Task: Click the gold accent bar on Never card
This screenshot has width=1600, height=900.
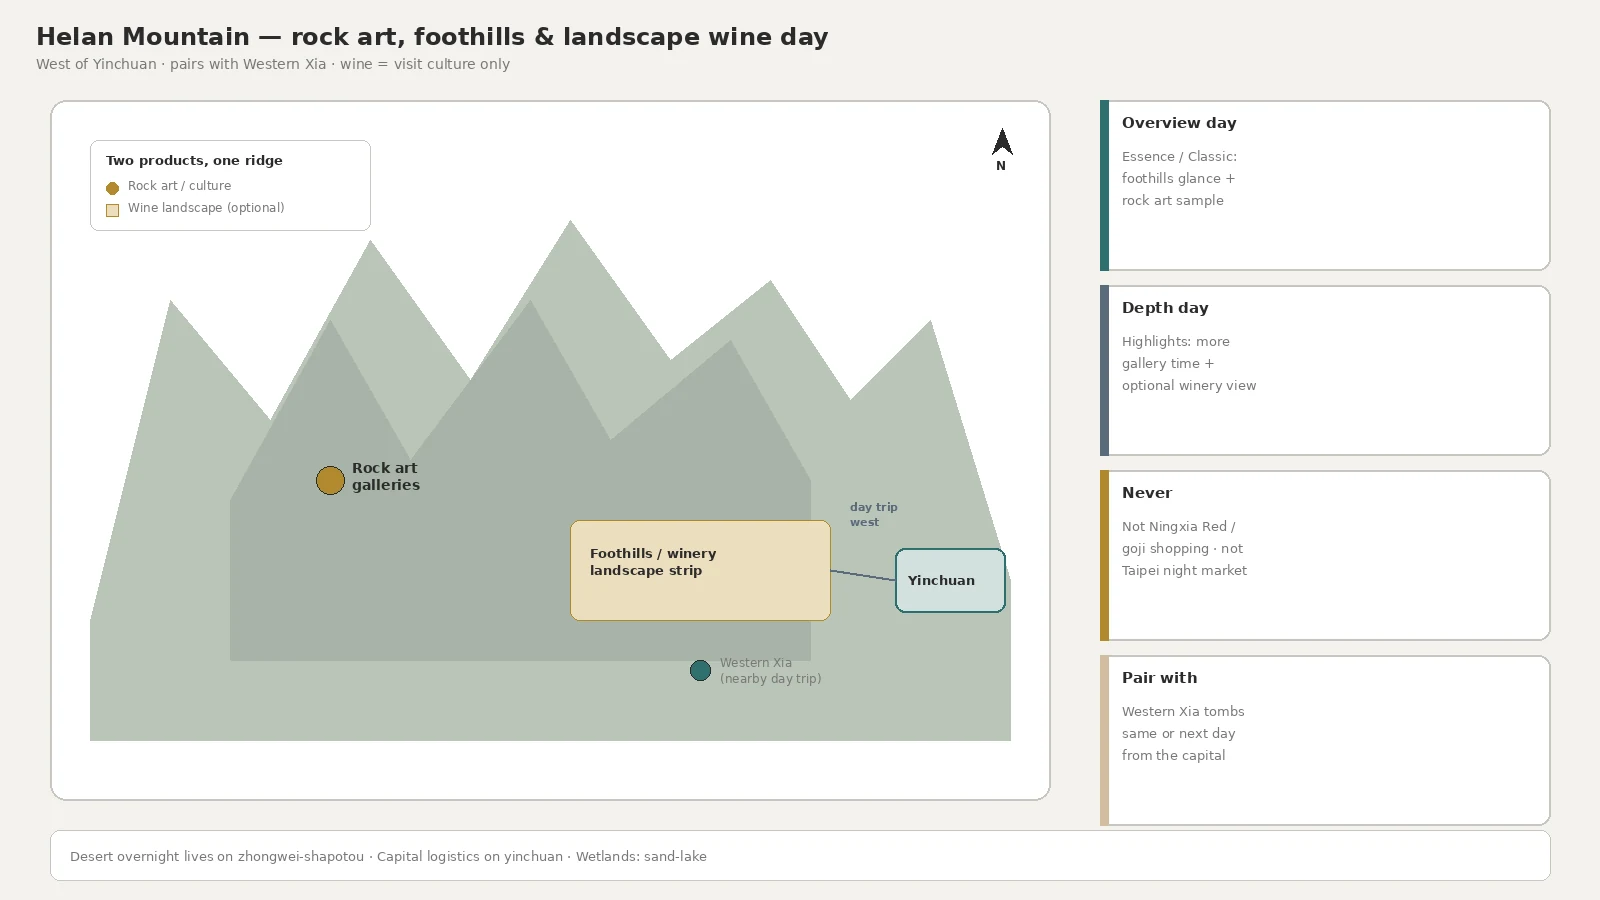Action: tap(1104, 555)
